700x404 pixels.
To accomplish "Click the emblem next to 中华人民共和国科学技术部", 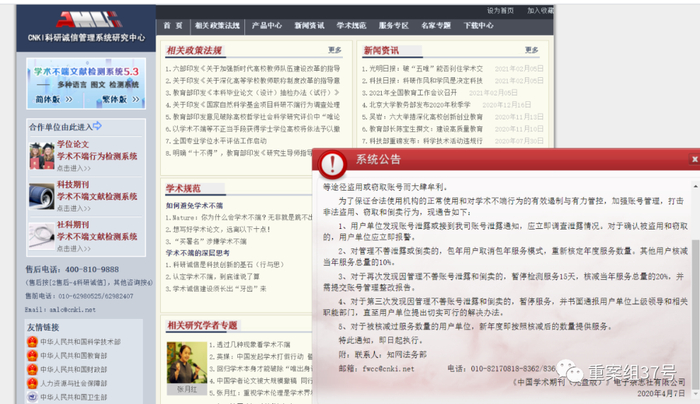I will (x=32, y=342).
